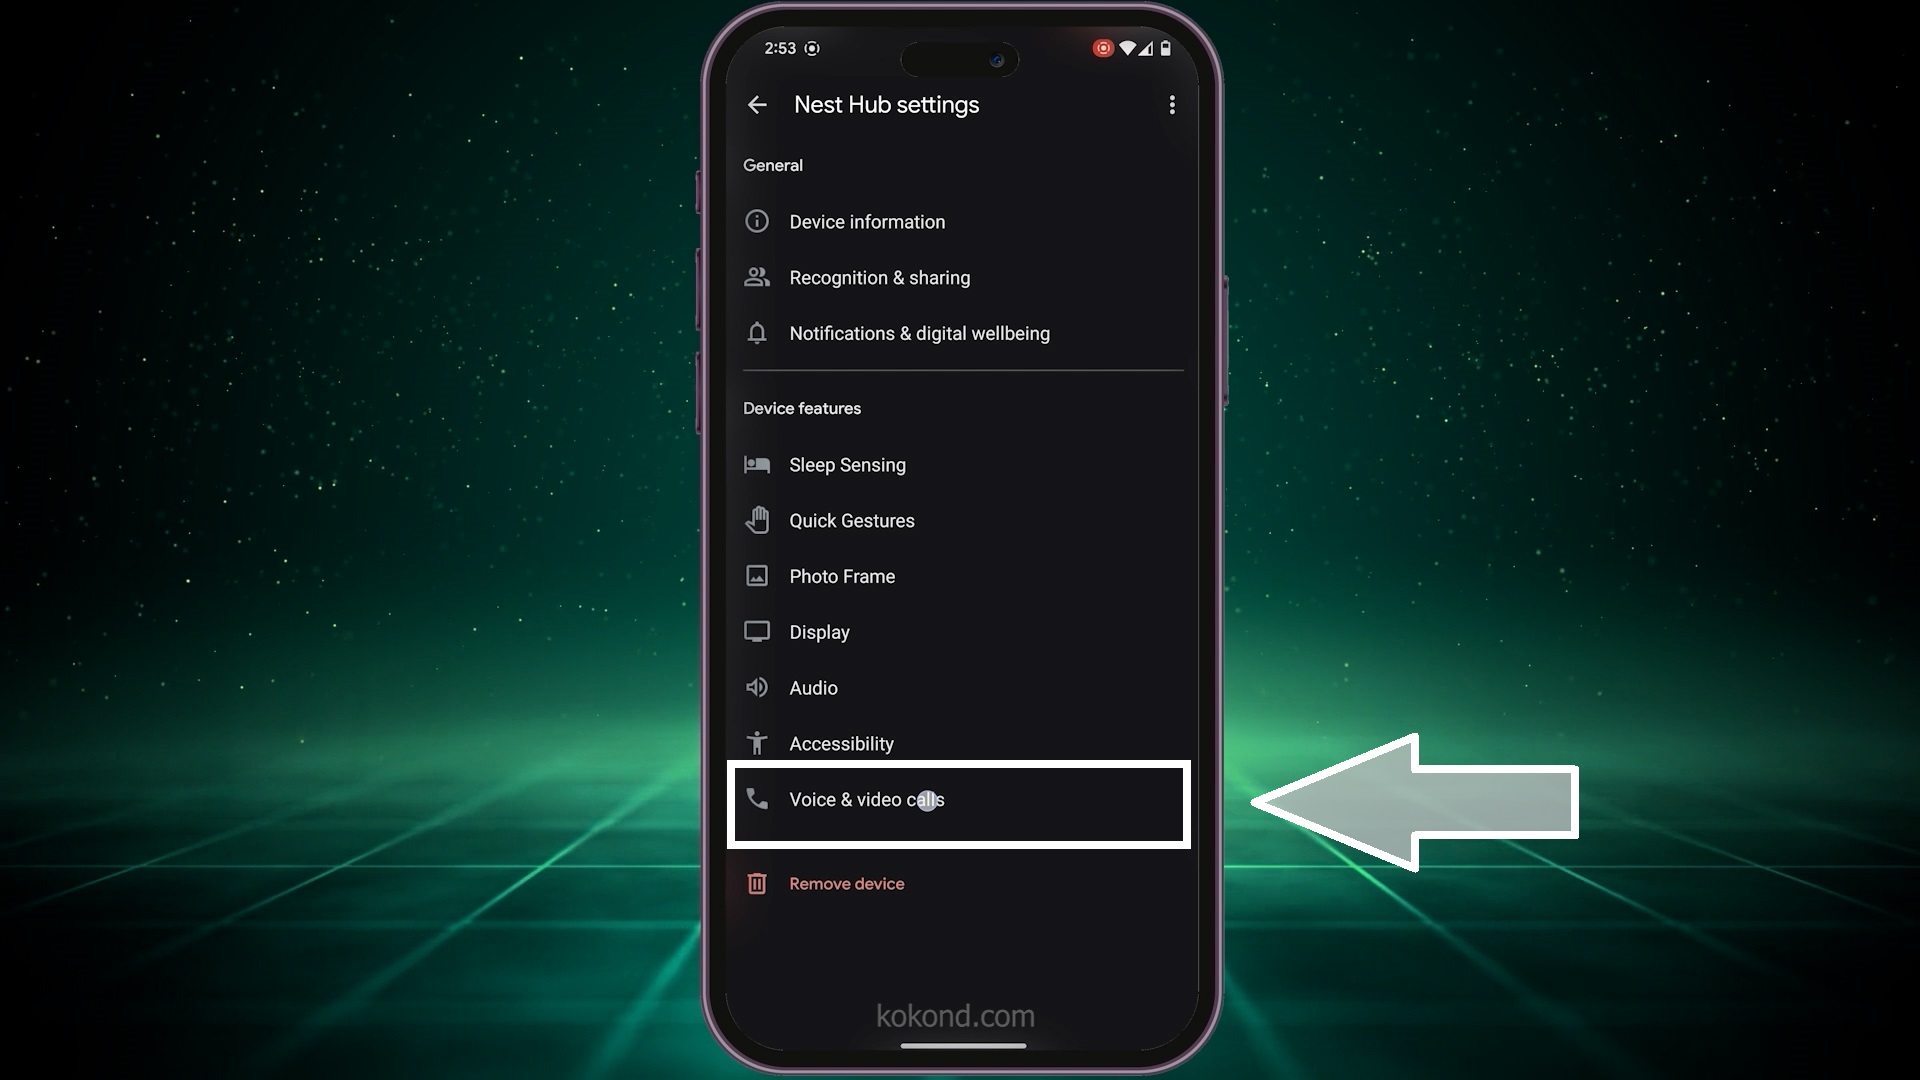Image resolution: width=1920 pixels, height=1080 pixels.
Task: Open Quick Gestures settings
Action: click(851, 520)
